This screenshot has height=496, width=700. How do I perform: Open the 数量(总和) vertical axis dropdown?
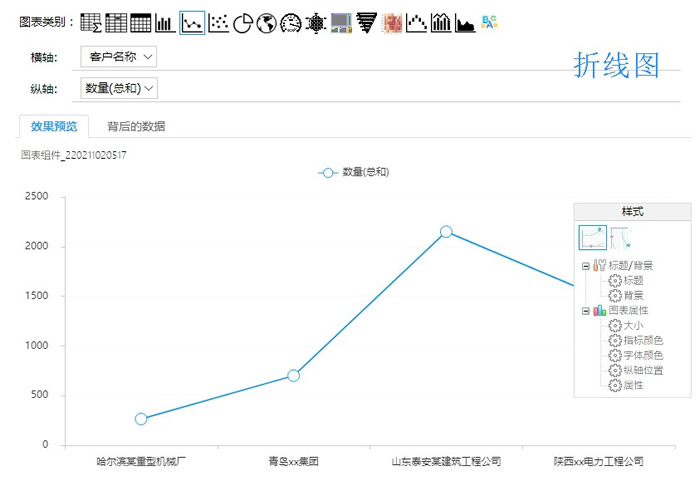pyautogui.click(x=119, y=88)
